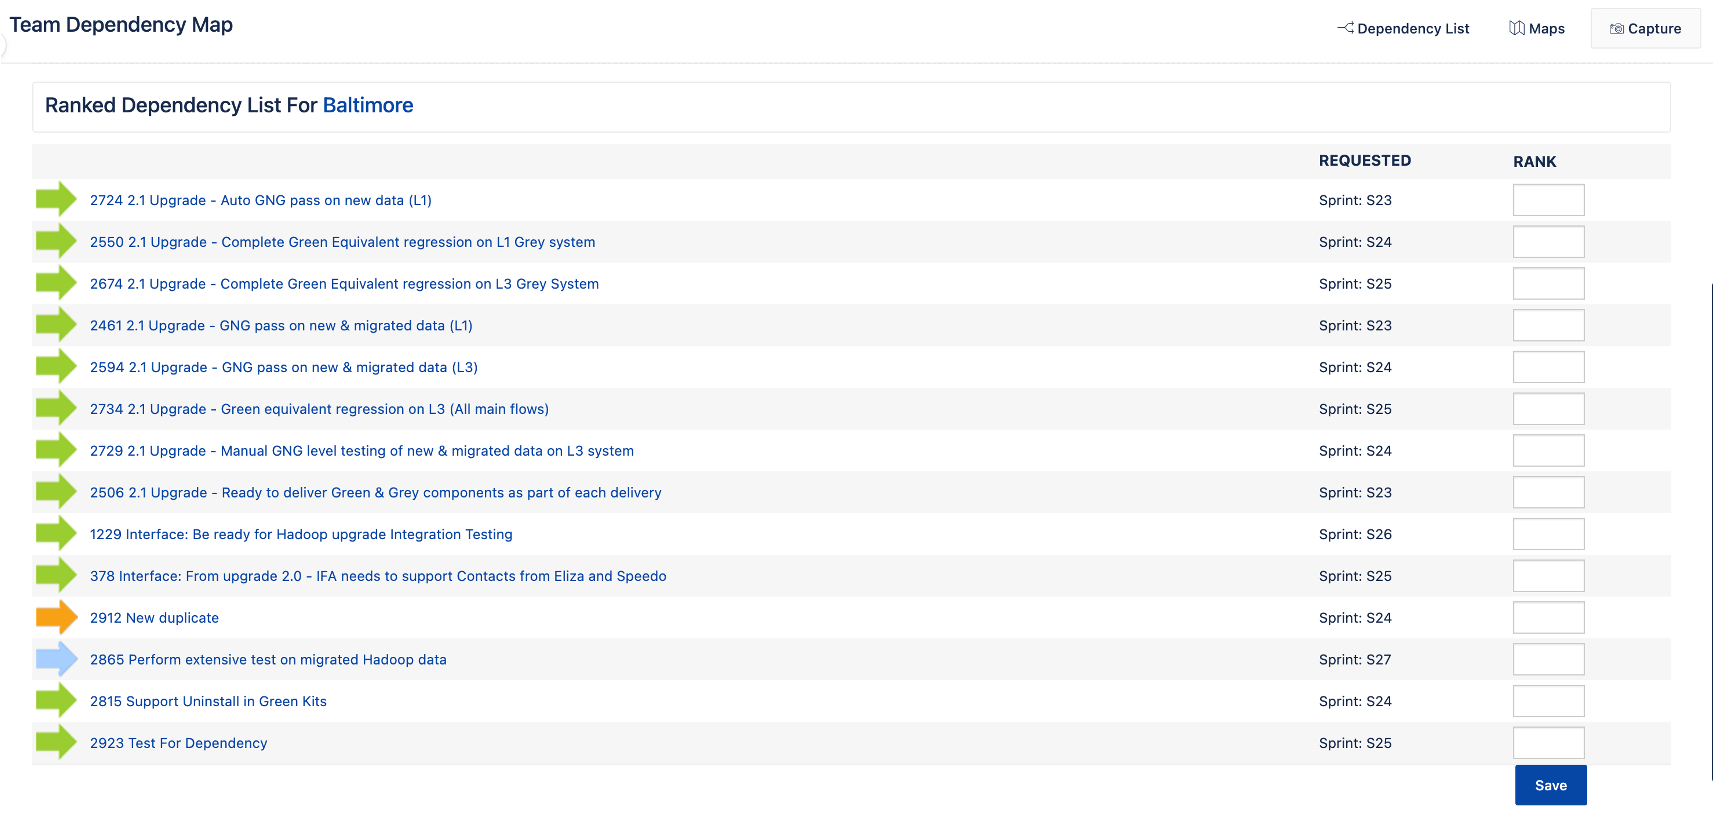
Task: Save the dependency rankings
Action: (x=1550, y=785)
